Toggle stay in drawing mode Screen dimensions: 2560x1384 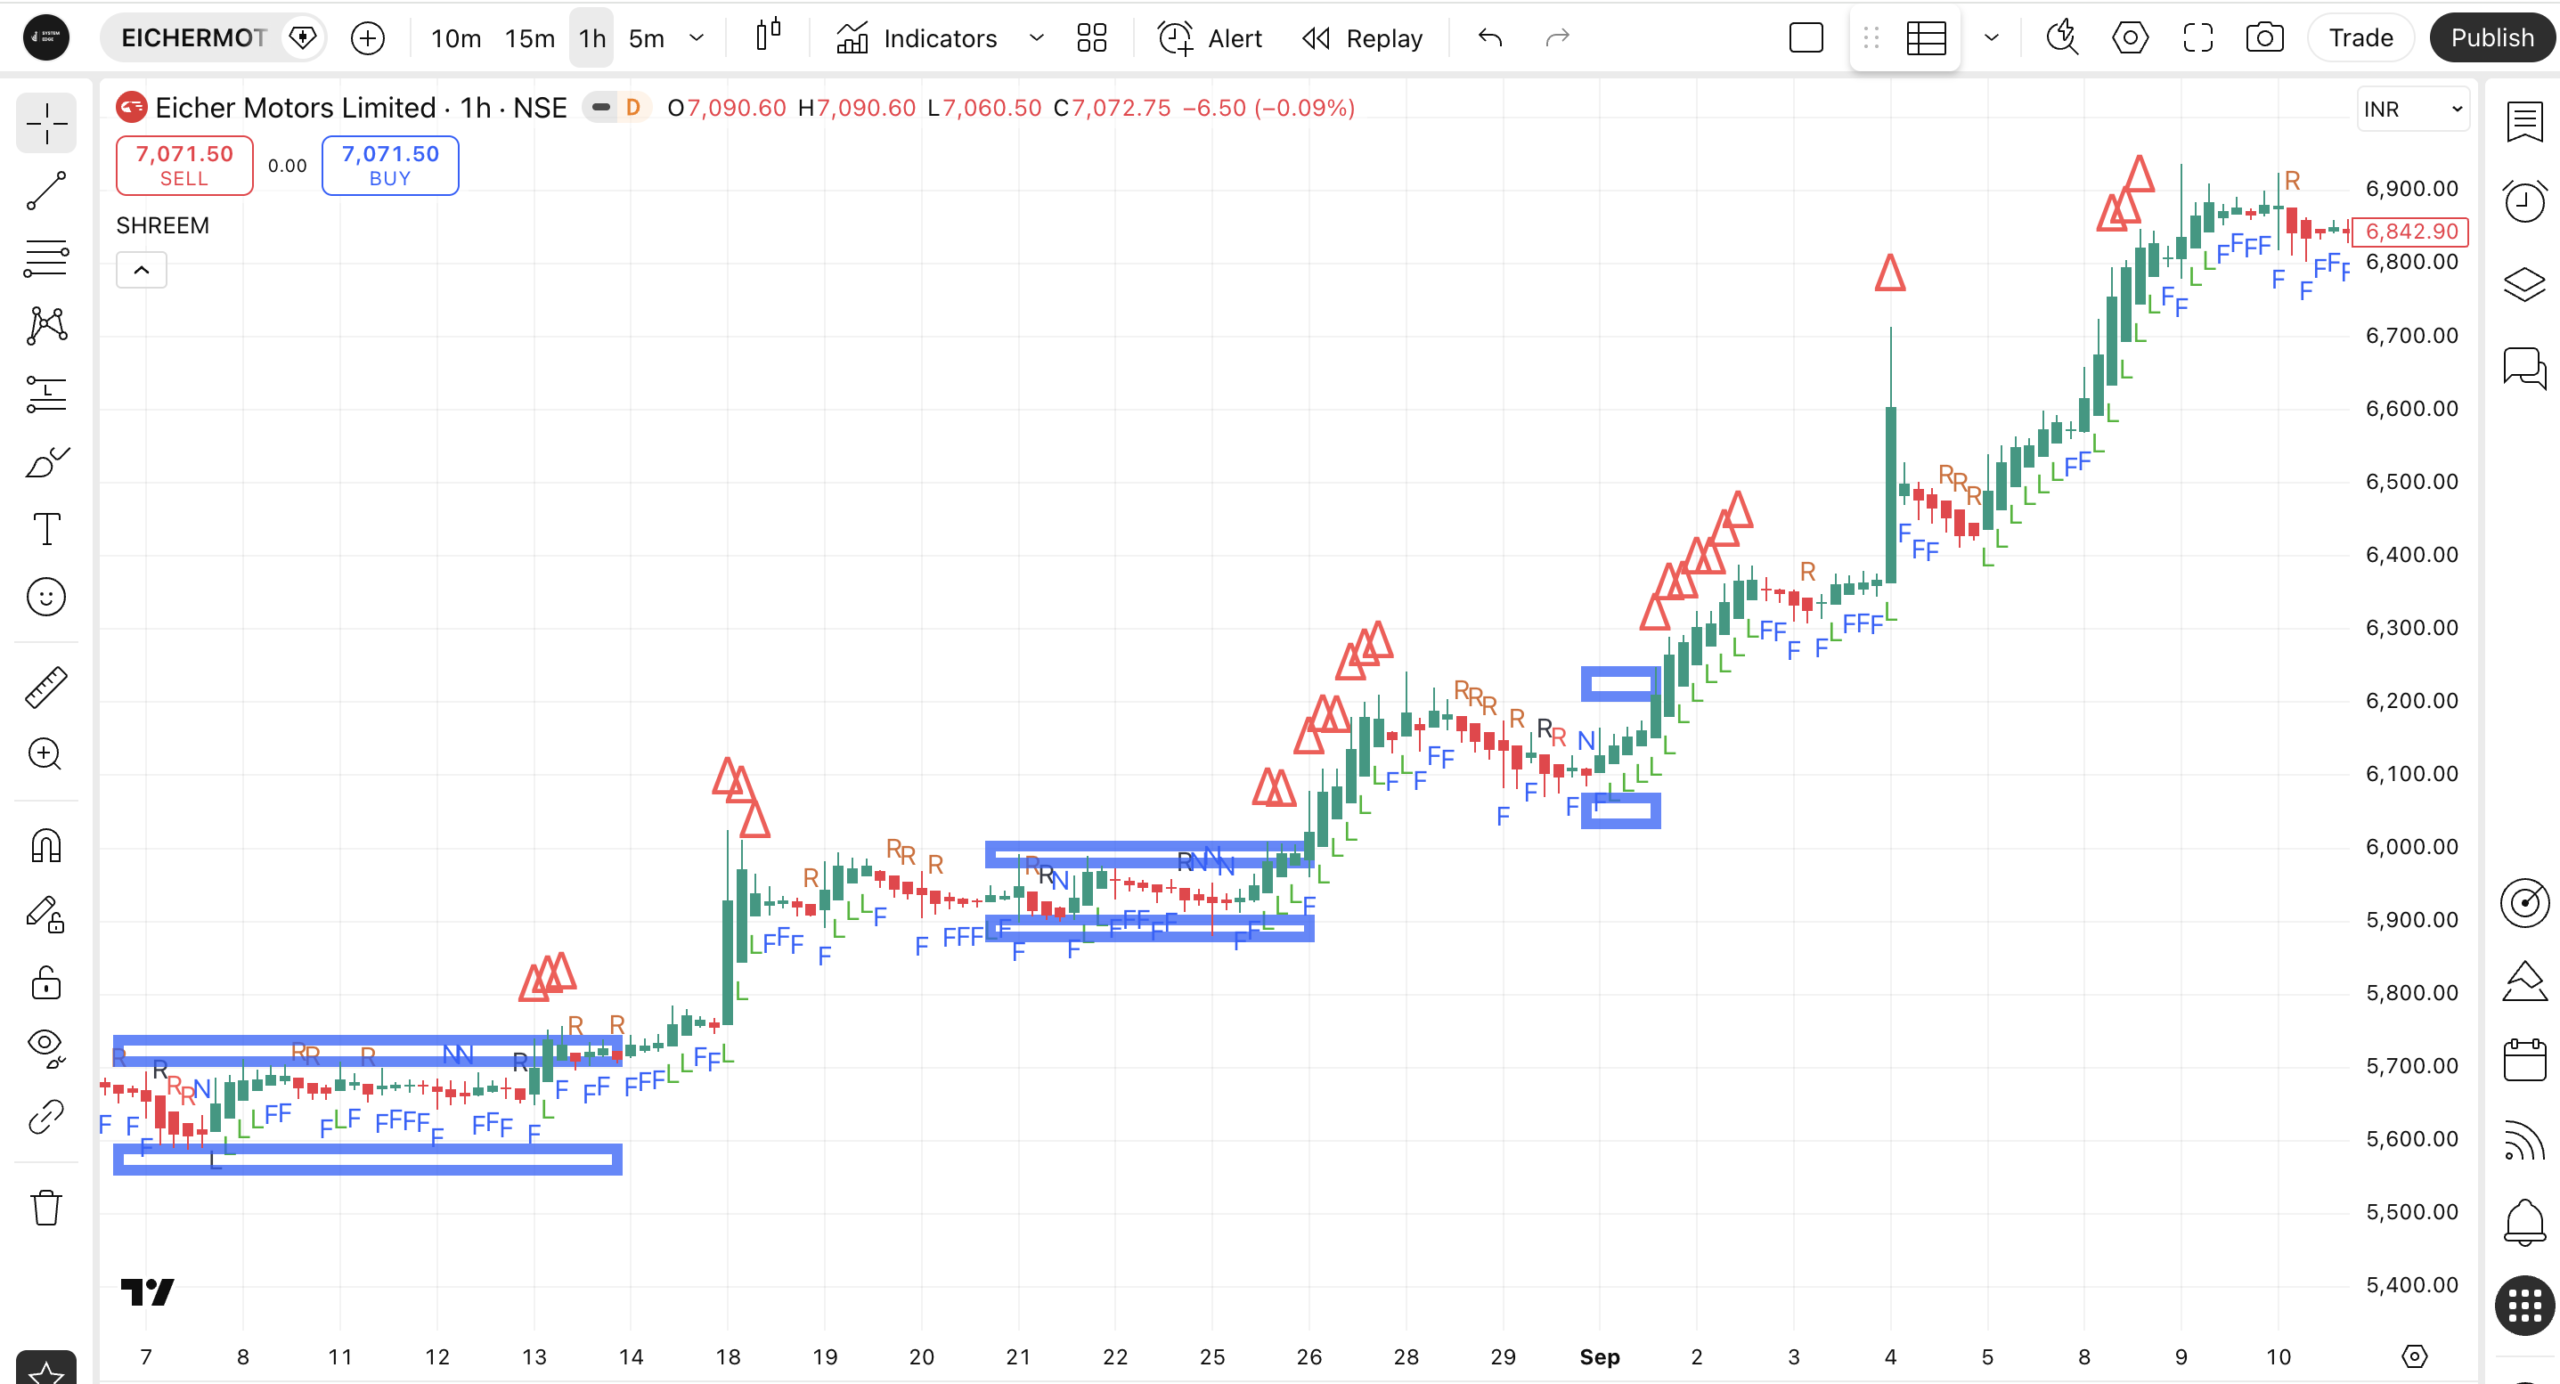pos(46,914)
